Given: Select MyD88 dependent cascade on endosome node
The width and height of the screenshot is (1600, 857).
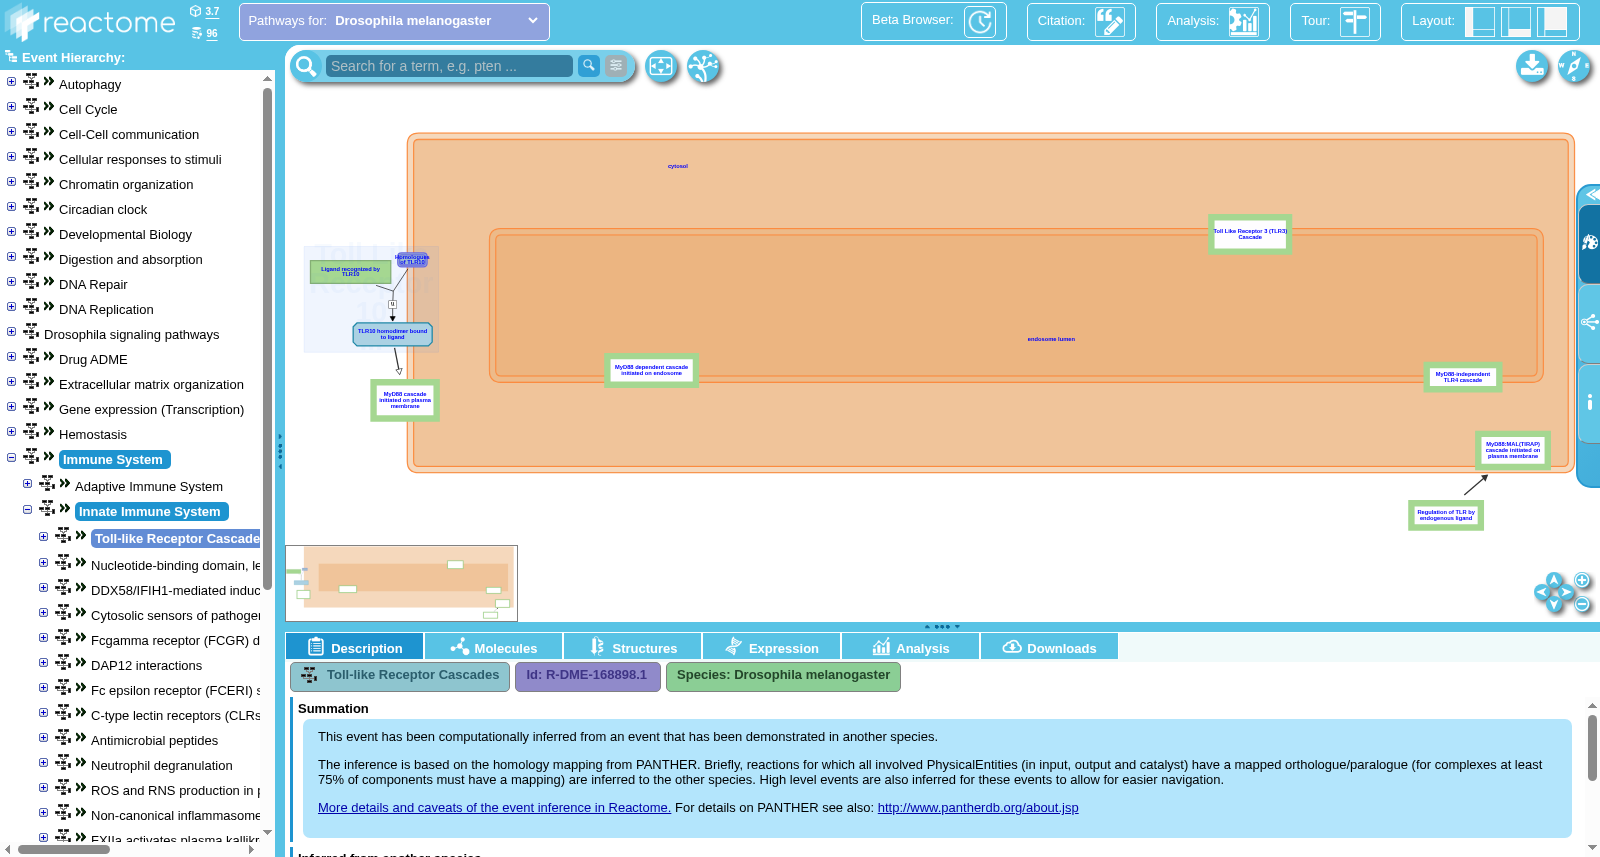Looking at the screenshot, I should pos(651,370).
